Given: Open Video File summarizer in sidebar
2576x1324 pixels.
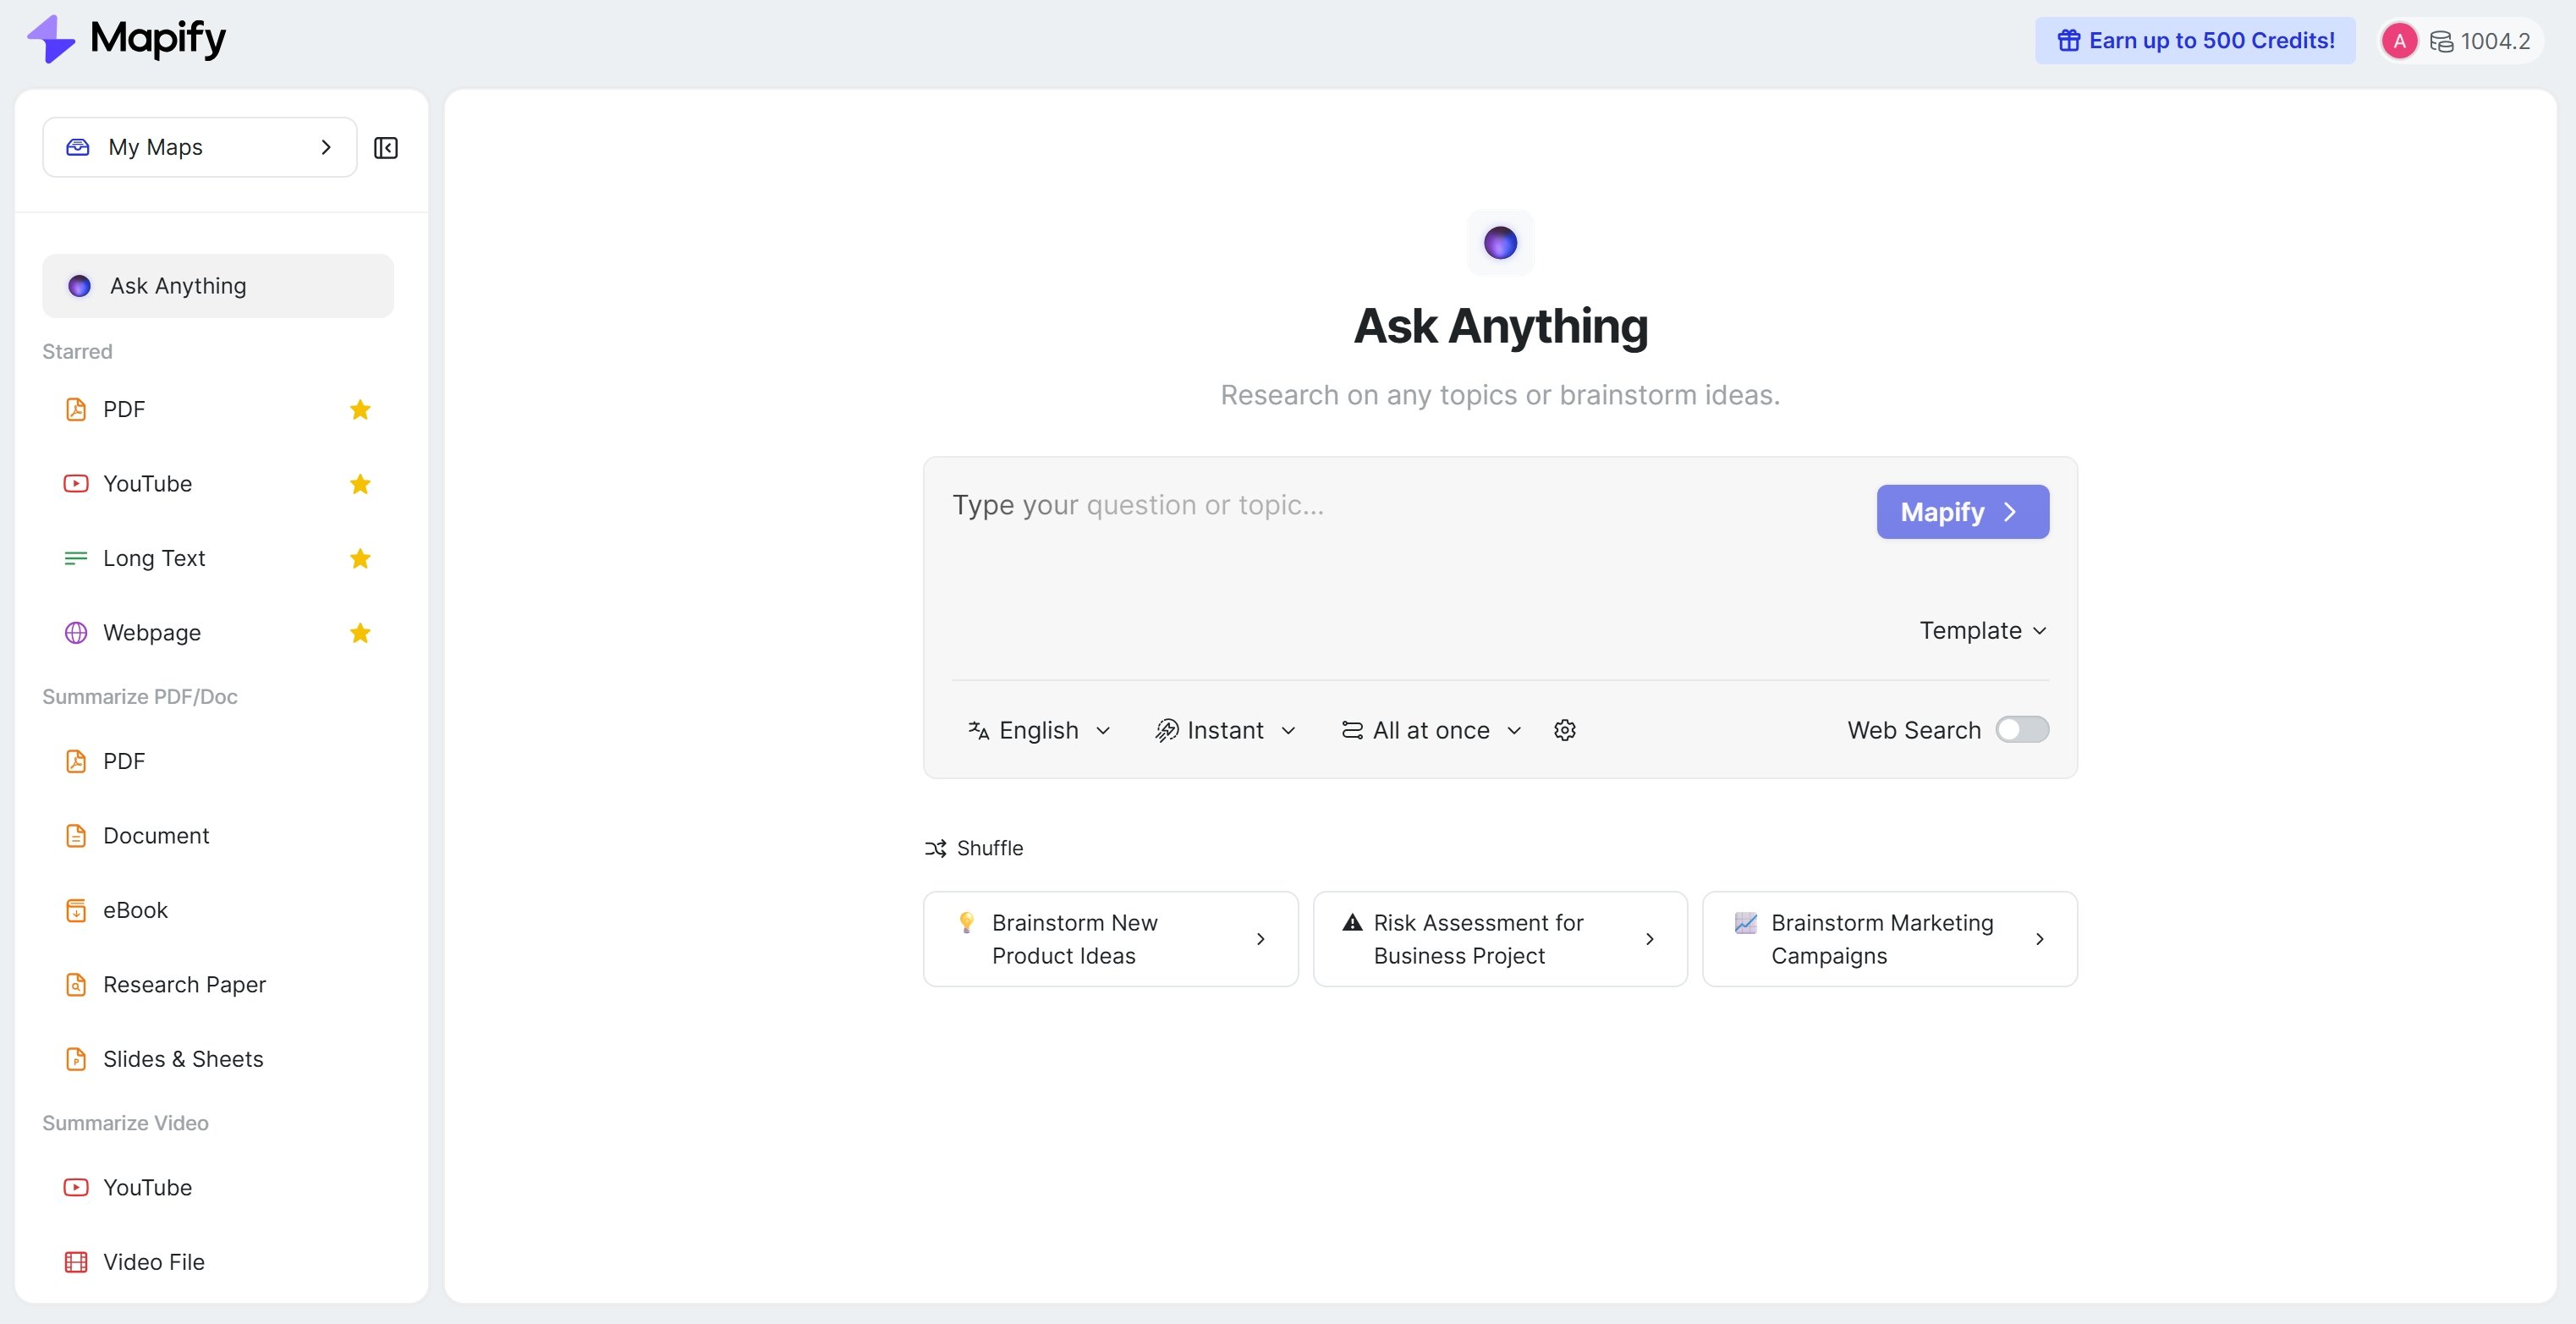Looking at the screenshot, I should tap(153, 1261).
